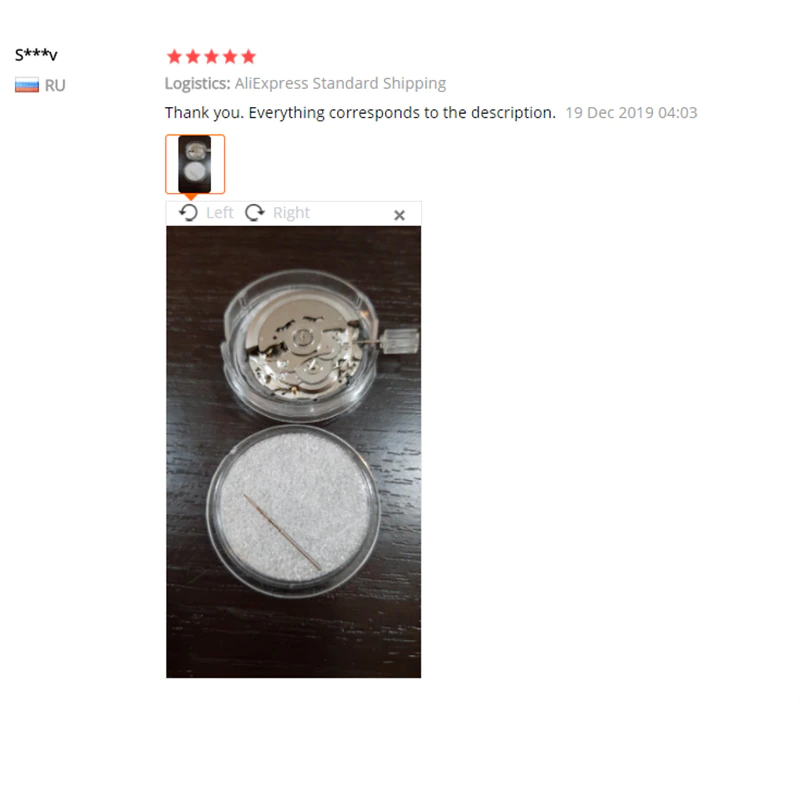Click the fifth rating star
Screen dimensions: 800x800
[248, 57]
